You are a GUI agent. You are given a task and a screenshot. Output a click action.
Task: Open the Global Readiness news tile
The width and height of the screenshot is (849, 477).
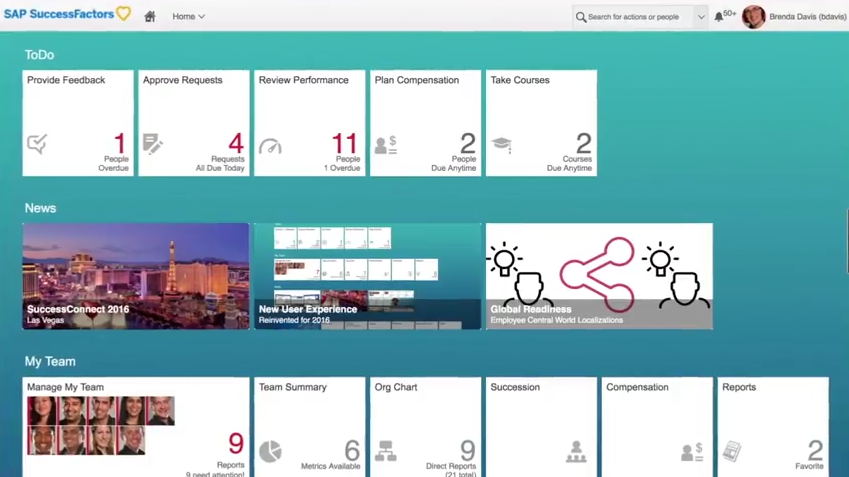tap(599, 276)
